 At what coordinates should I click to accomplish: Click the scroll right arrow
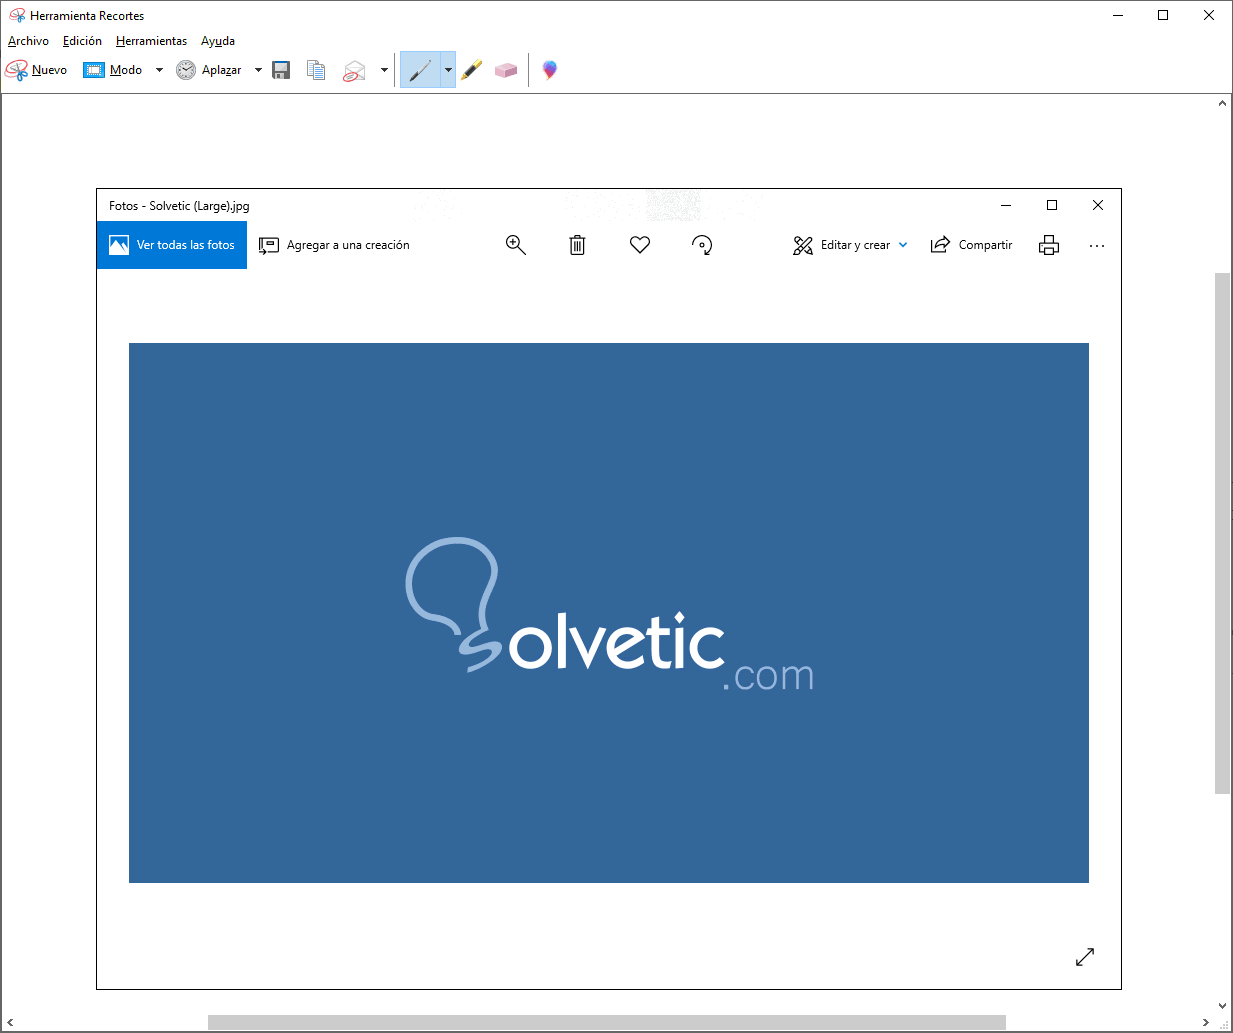(1205, 1022)
